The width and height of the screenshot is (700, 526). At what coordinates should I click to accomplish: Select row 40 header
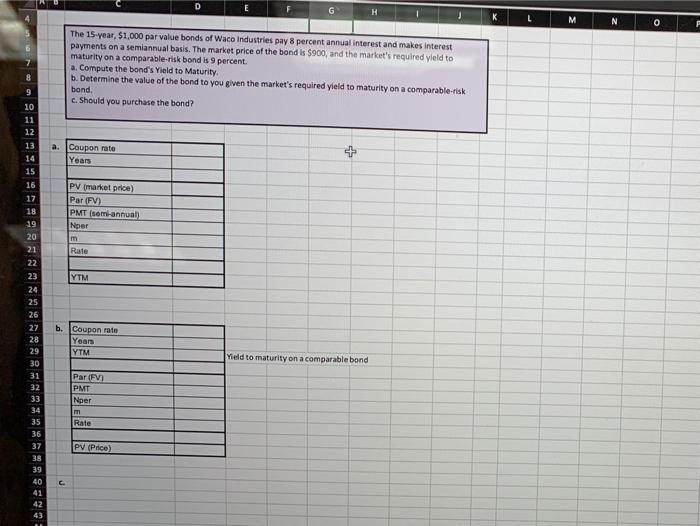37,482
